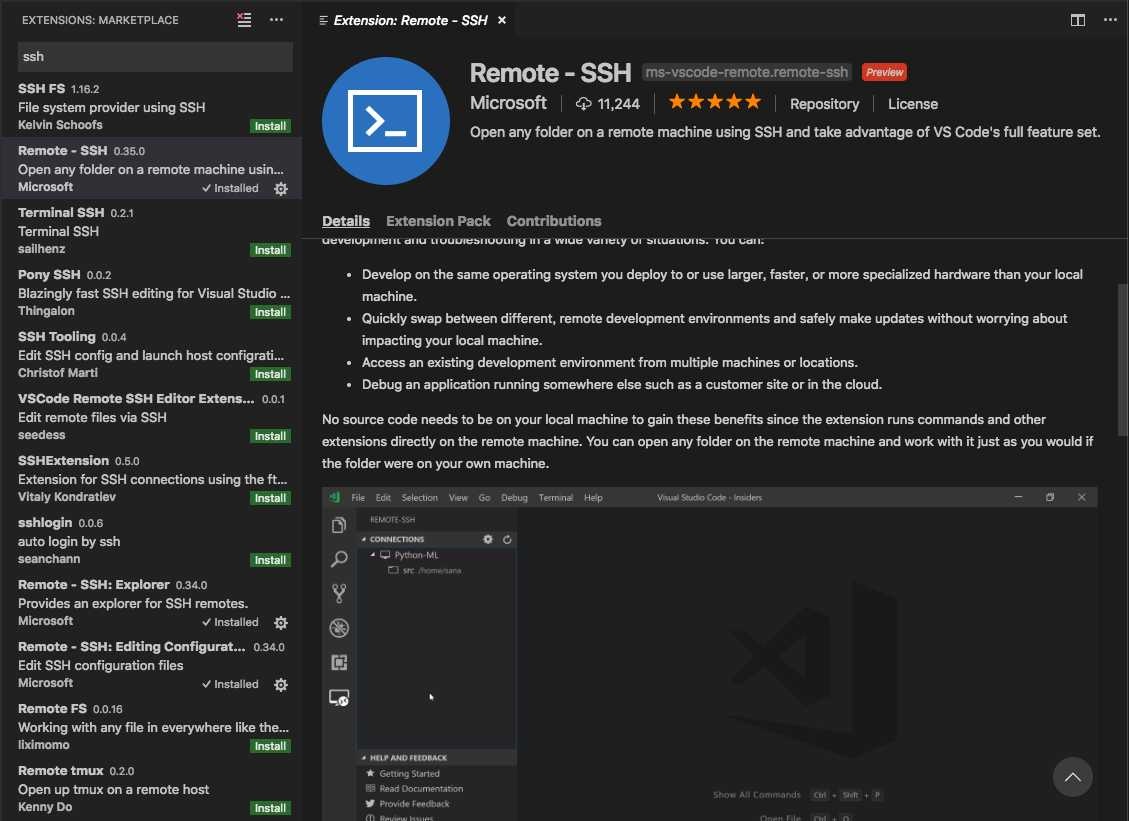The image size is (1129, 821).
Task: Install the SSHExtension extension
Action: [x=271, y=498]
